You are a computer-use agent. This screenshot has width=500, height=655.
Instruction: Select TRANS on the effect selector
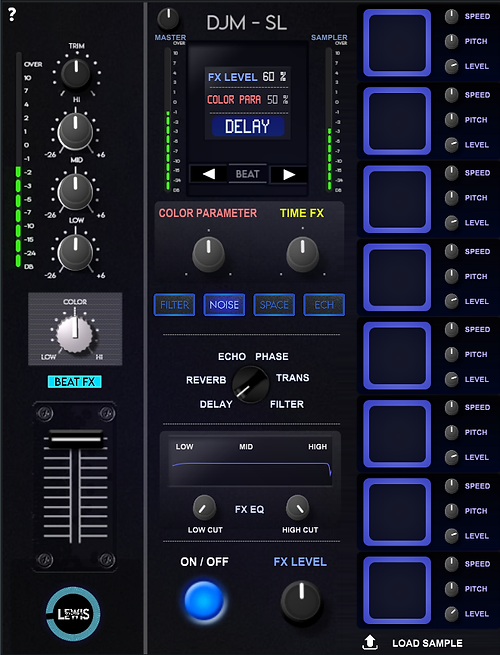(293, 378)
